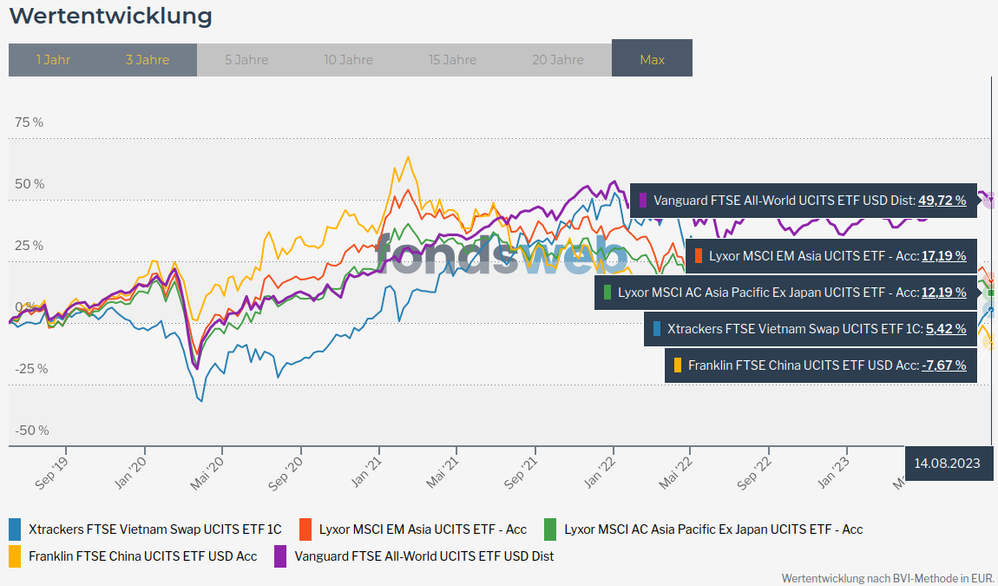Select the 1 Jahr time range tab

[x=53, y=60]
